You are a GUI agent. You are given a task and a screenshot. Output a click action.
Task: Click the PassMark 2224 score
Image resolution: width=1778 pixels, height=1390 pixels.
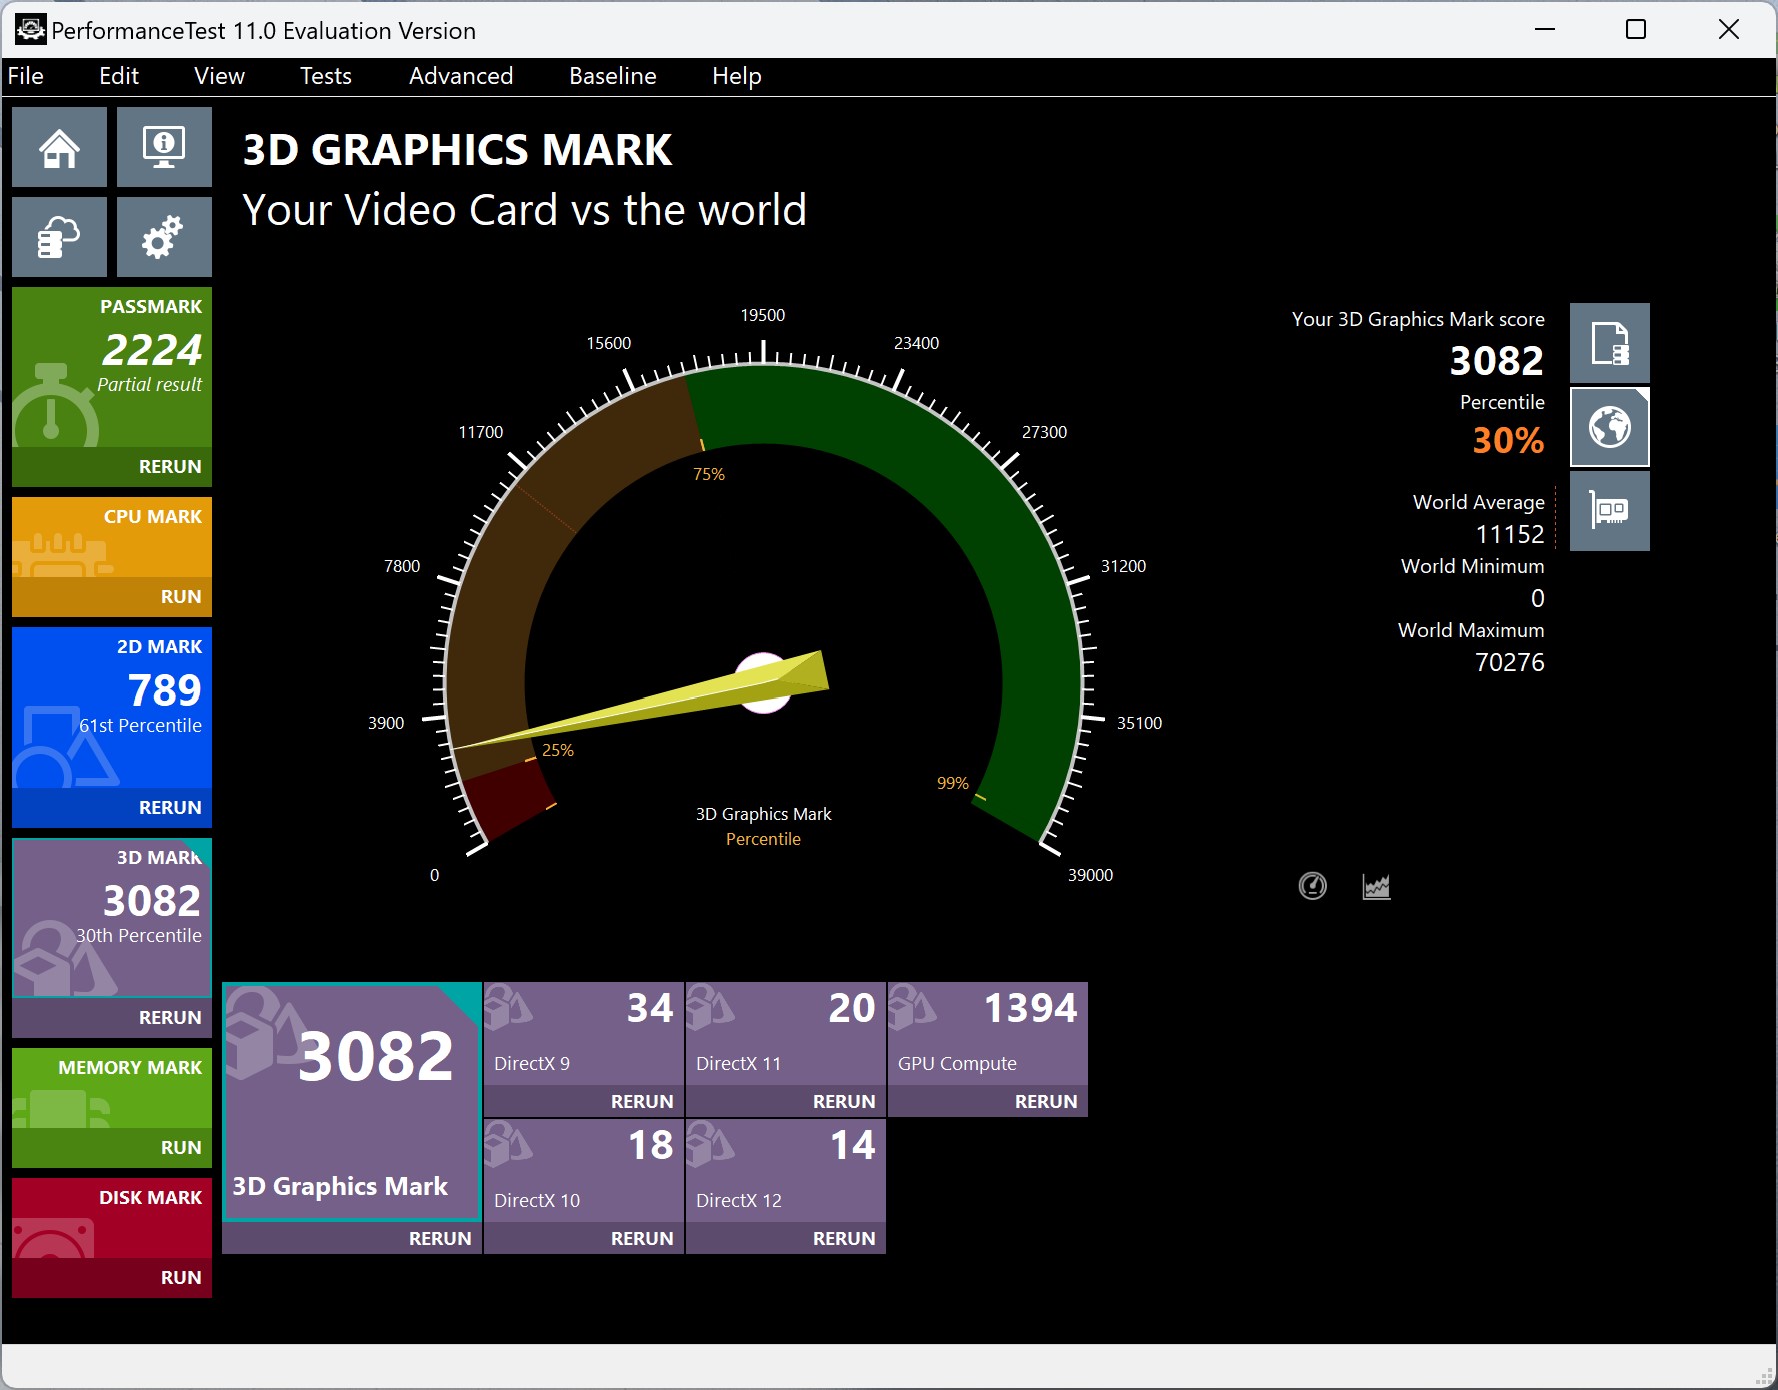(153, 349)
